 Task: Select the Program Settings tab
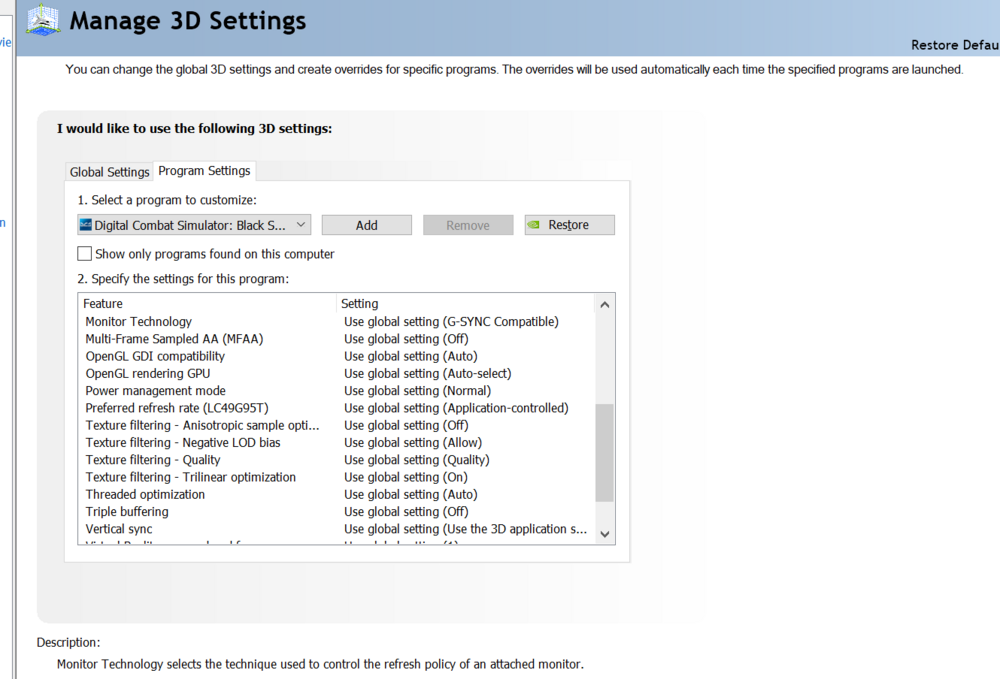(204, 171)
